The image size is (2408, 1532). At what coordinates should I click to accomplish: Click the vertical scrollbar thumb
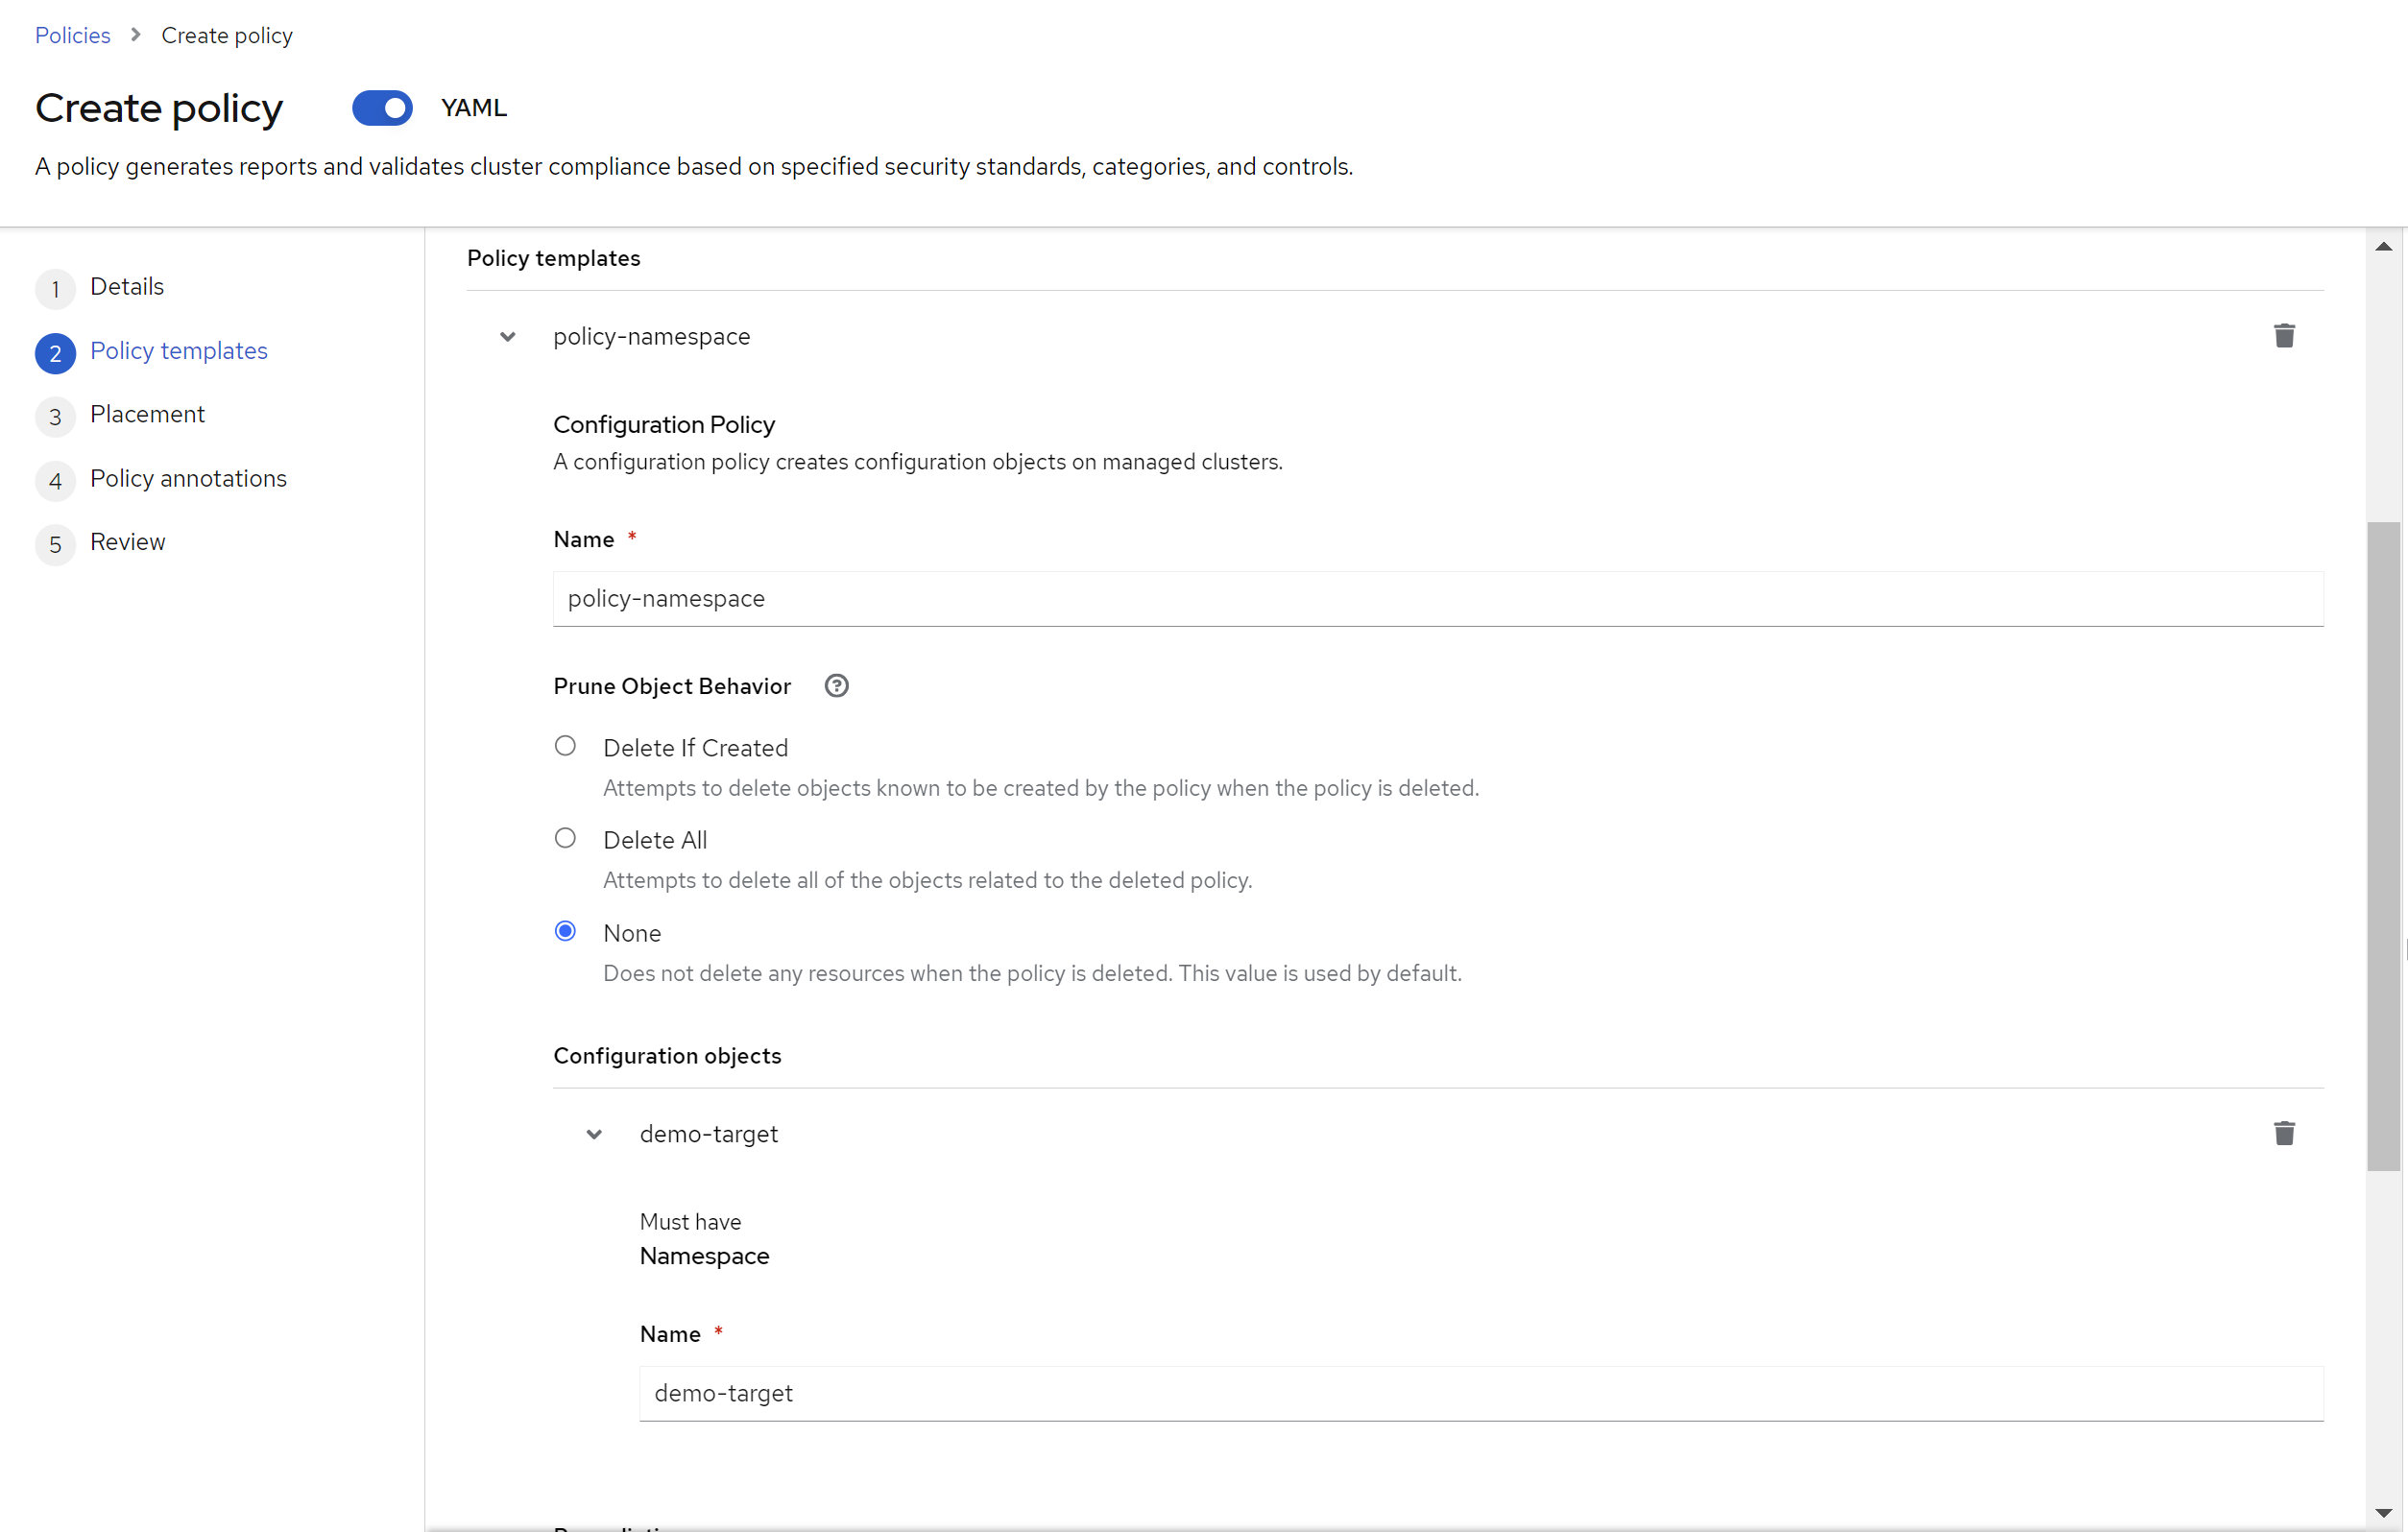point(2383,845)
